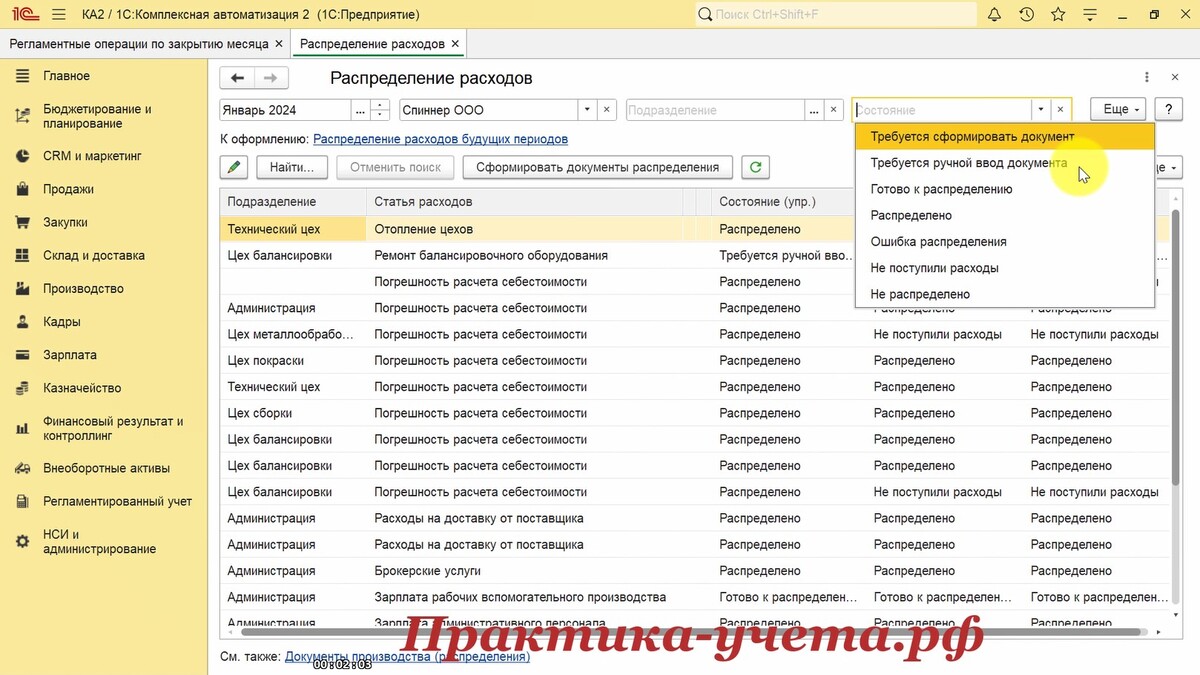The image size is (1200, 675).
Task: Select 'Готово к распределению' from the list
Action: pyautogui.click(x=941, y=189)
